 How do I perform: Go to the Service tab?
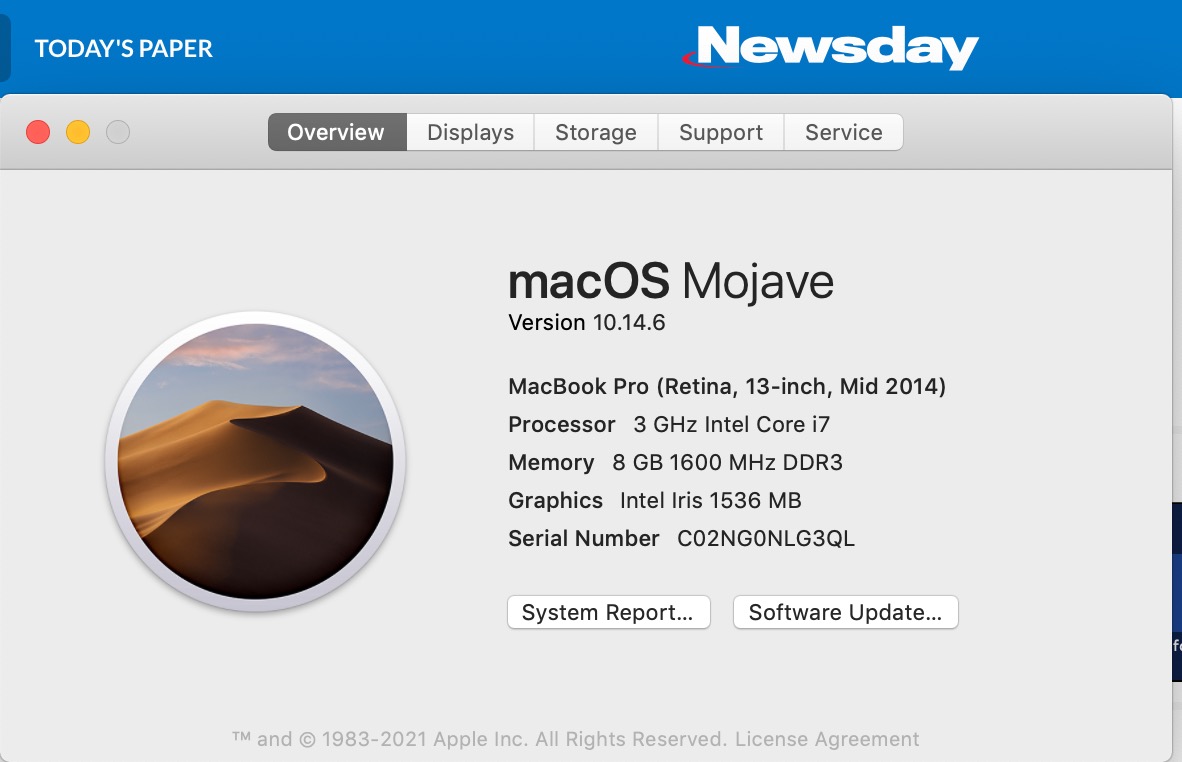tap(844, 132)
